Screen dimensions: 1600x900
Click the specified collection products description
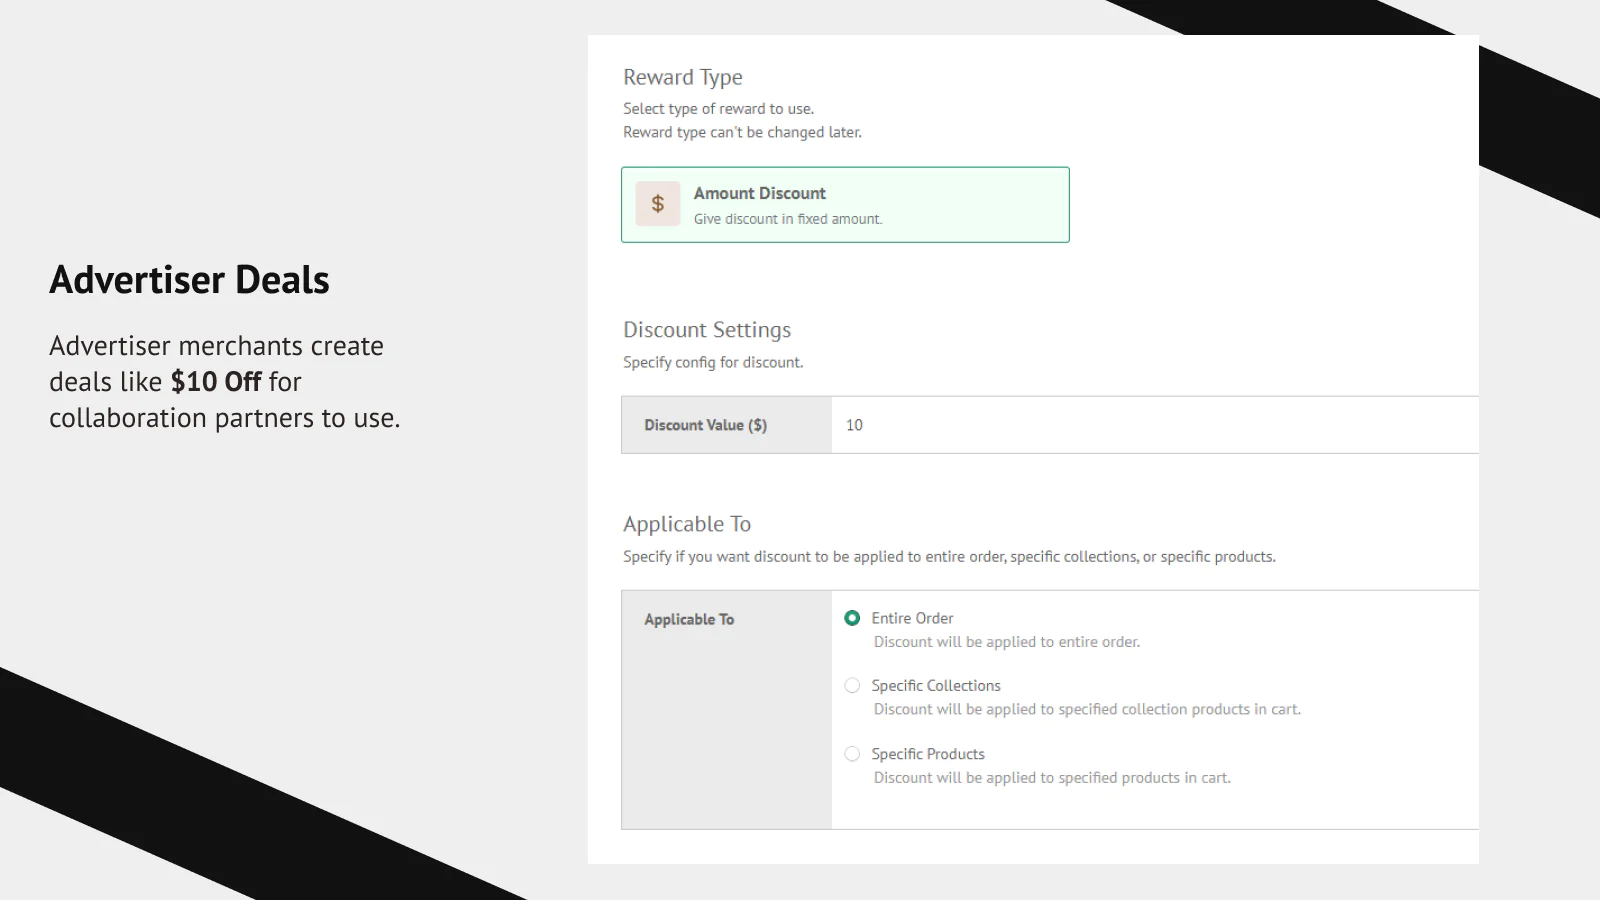coord(1086,709)
